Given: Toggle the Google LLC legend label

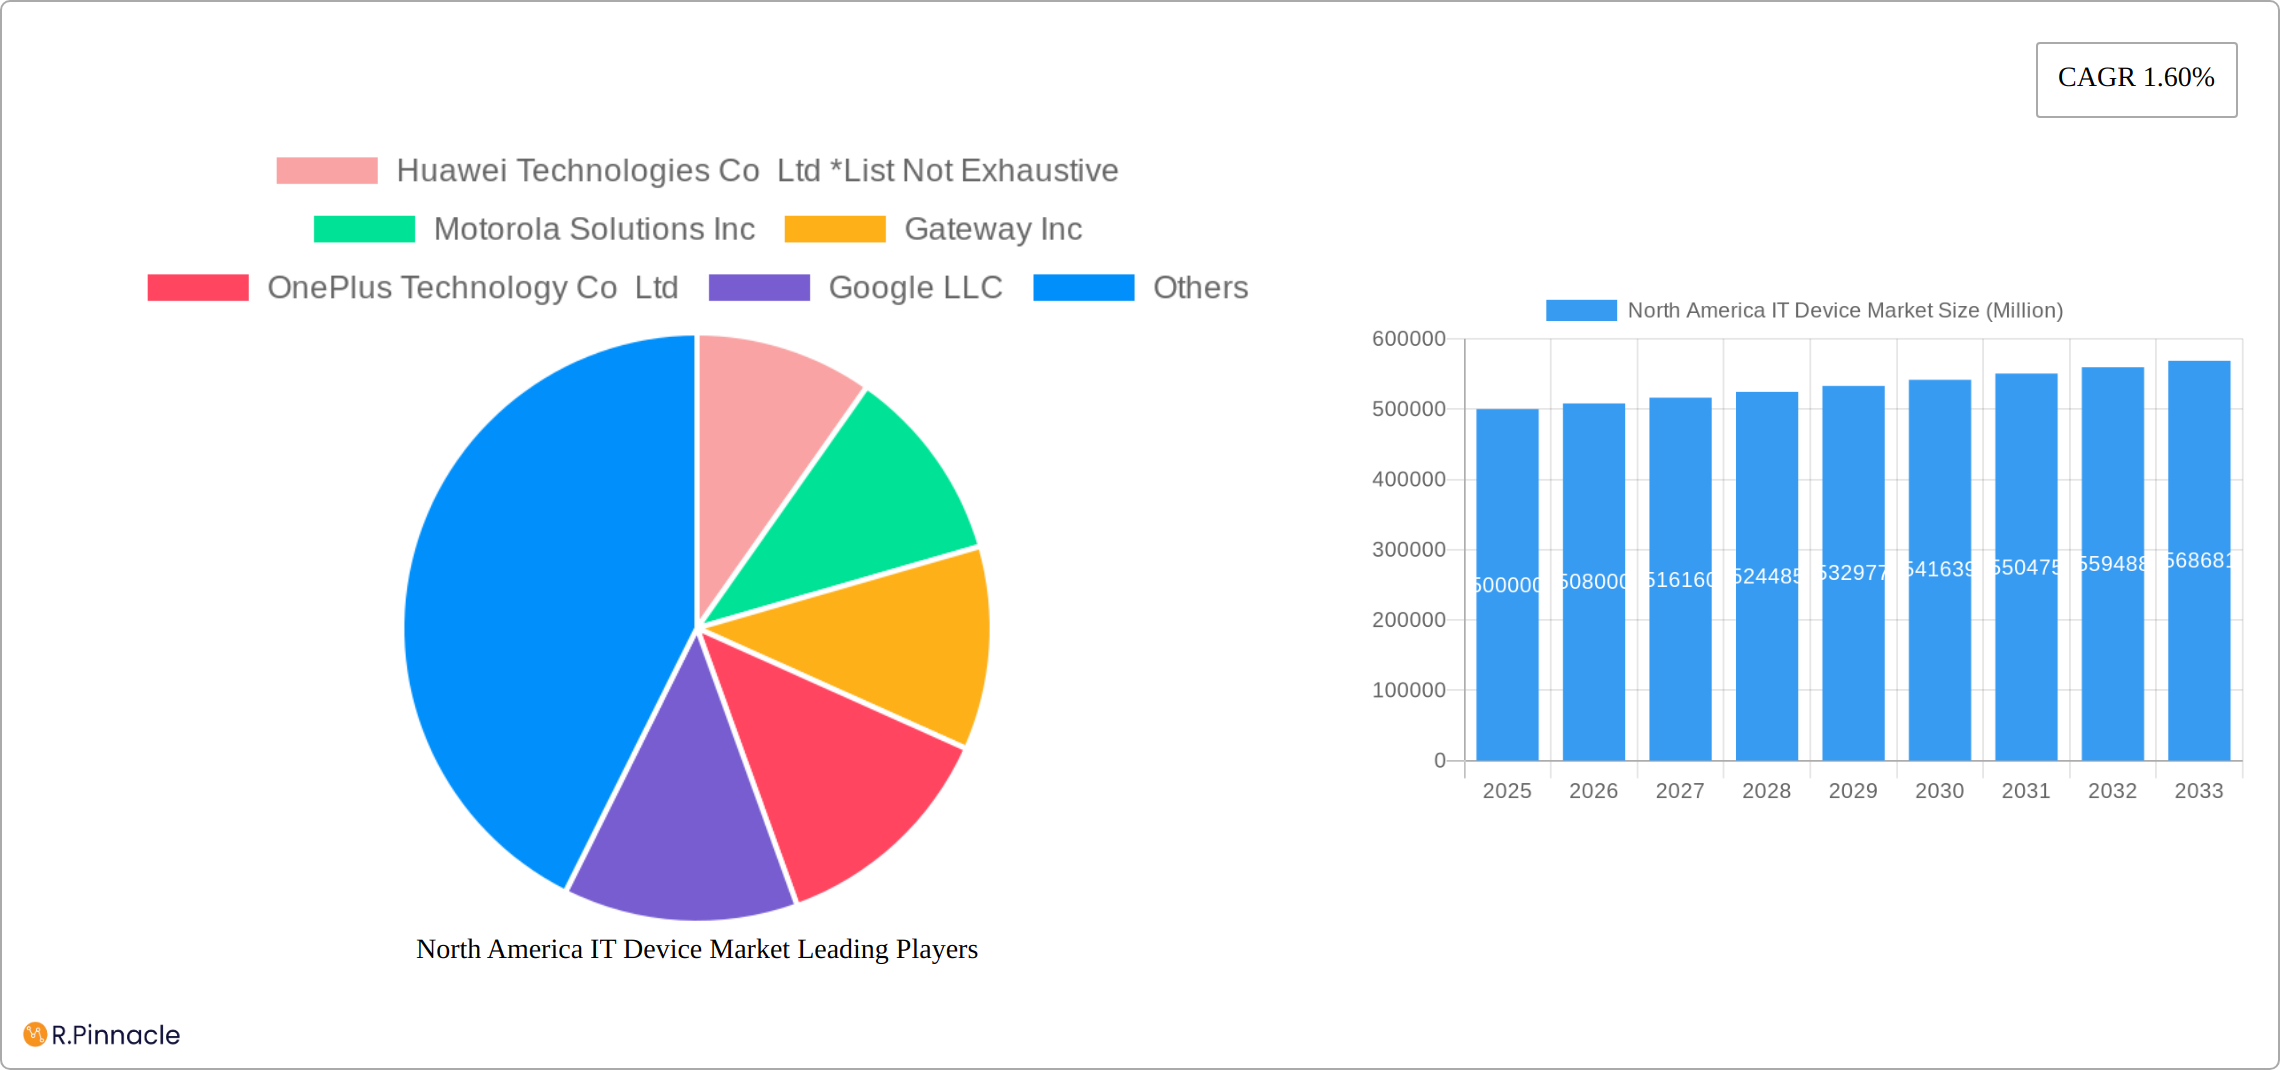Looking at the screenshot, I should (x=915, y=288).
